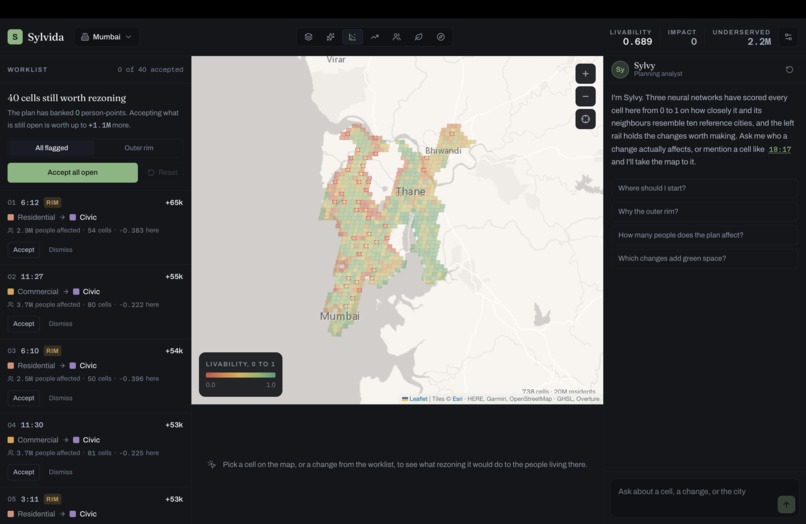Select worklist item 6:12 title
The height and width of the screenshot is (524, 806).
coord(30,203)
